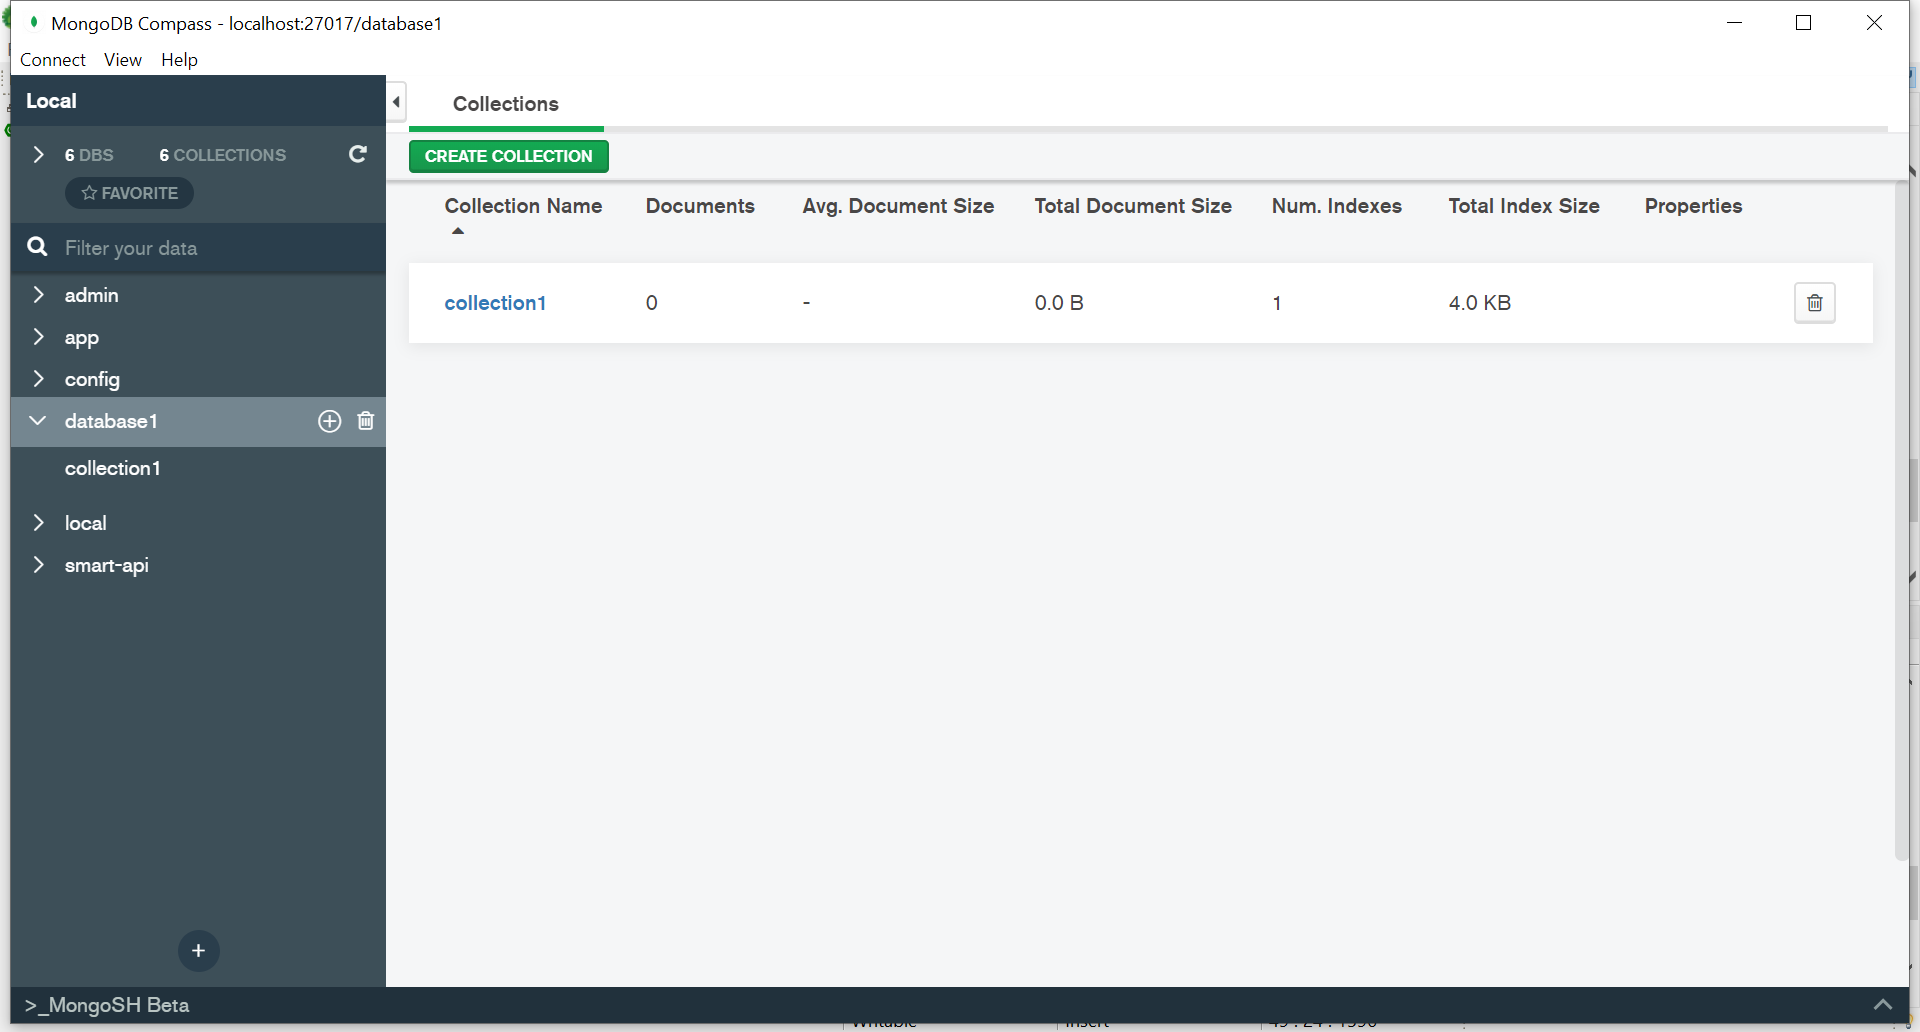Image resolution: width=1920 pixels, height=1032 pixels.
Task: Expand the admin database
Action: [38, 295]
